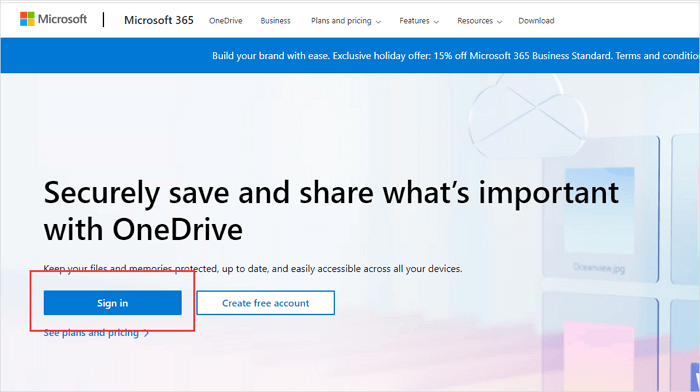The width and height of the screenshot is (700, 392).
Task: Click the Keep your files description text
Action: coord(253,269)
